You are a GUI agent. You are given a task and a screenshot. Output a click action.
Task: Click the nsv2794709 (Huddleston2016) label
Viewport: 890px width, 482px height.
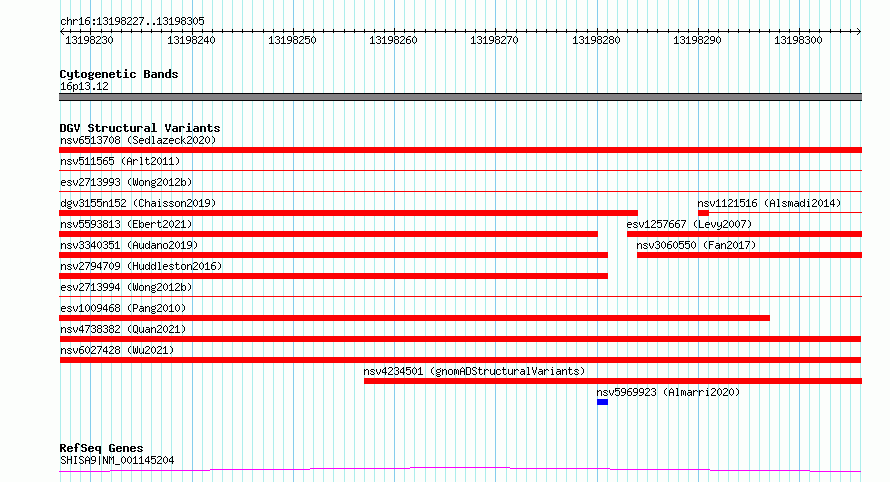pos(141,266)
